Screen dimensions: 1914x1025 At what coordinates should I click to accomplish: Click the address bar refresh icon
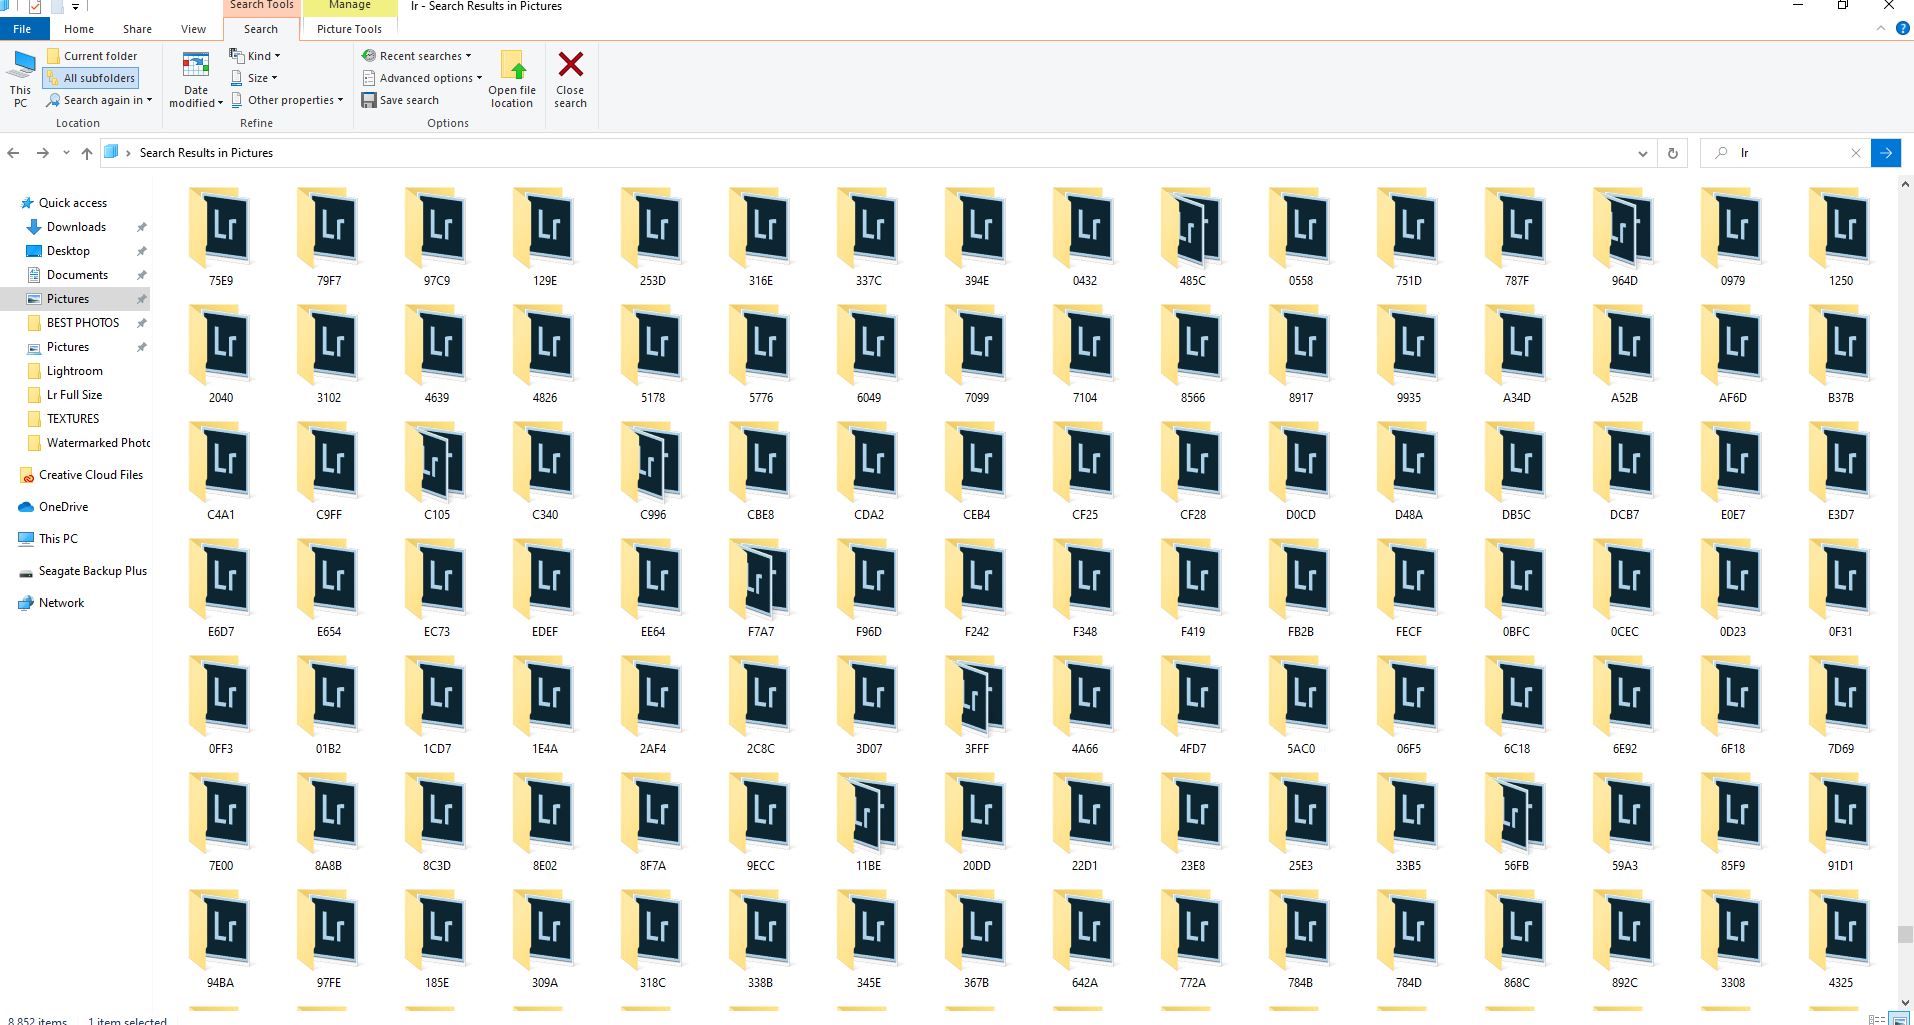pos(1672,152)
